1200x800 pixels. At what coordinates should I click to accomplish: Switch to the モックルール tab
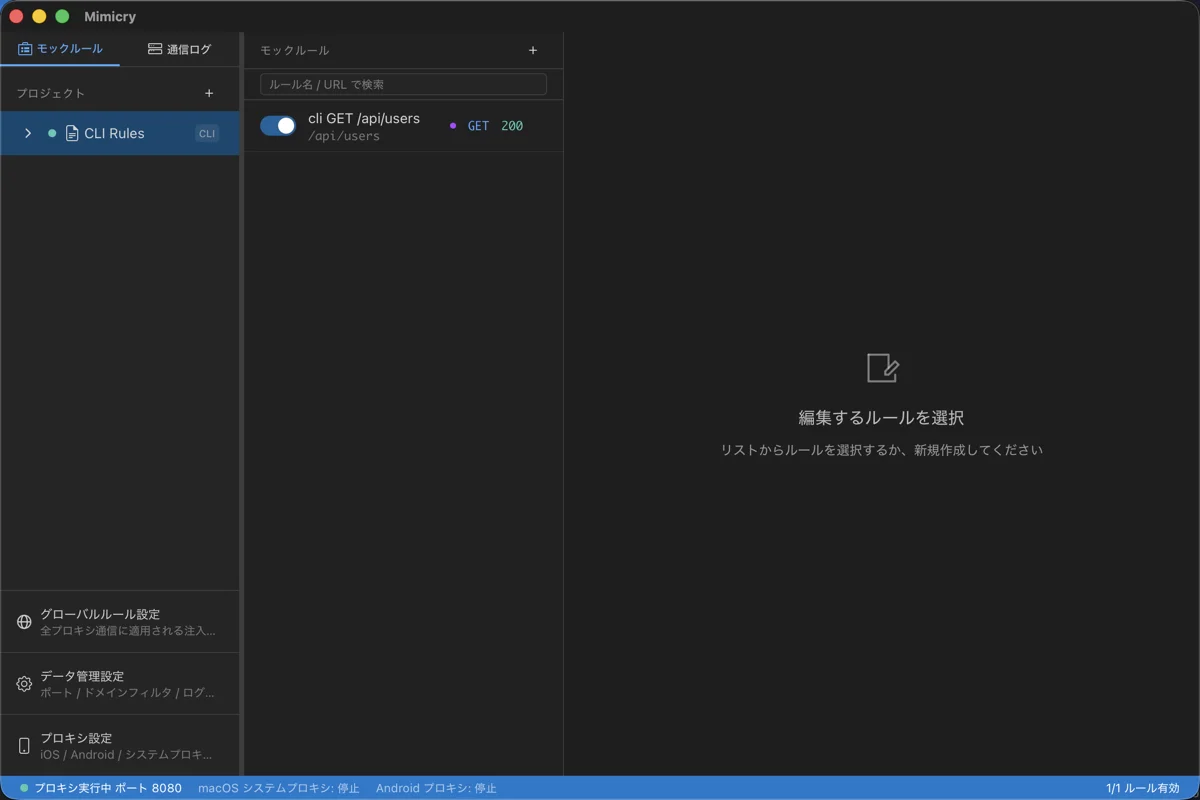[x=60, y=49]
